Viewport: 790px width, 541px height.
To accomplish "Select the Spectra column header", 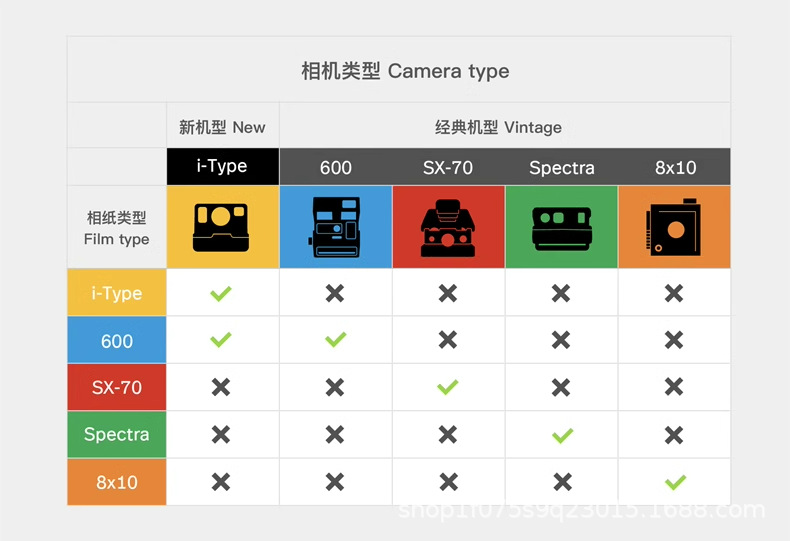I will [x=561, y=167].
